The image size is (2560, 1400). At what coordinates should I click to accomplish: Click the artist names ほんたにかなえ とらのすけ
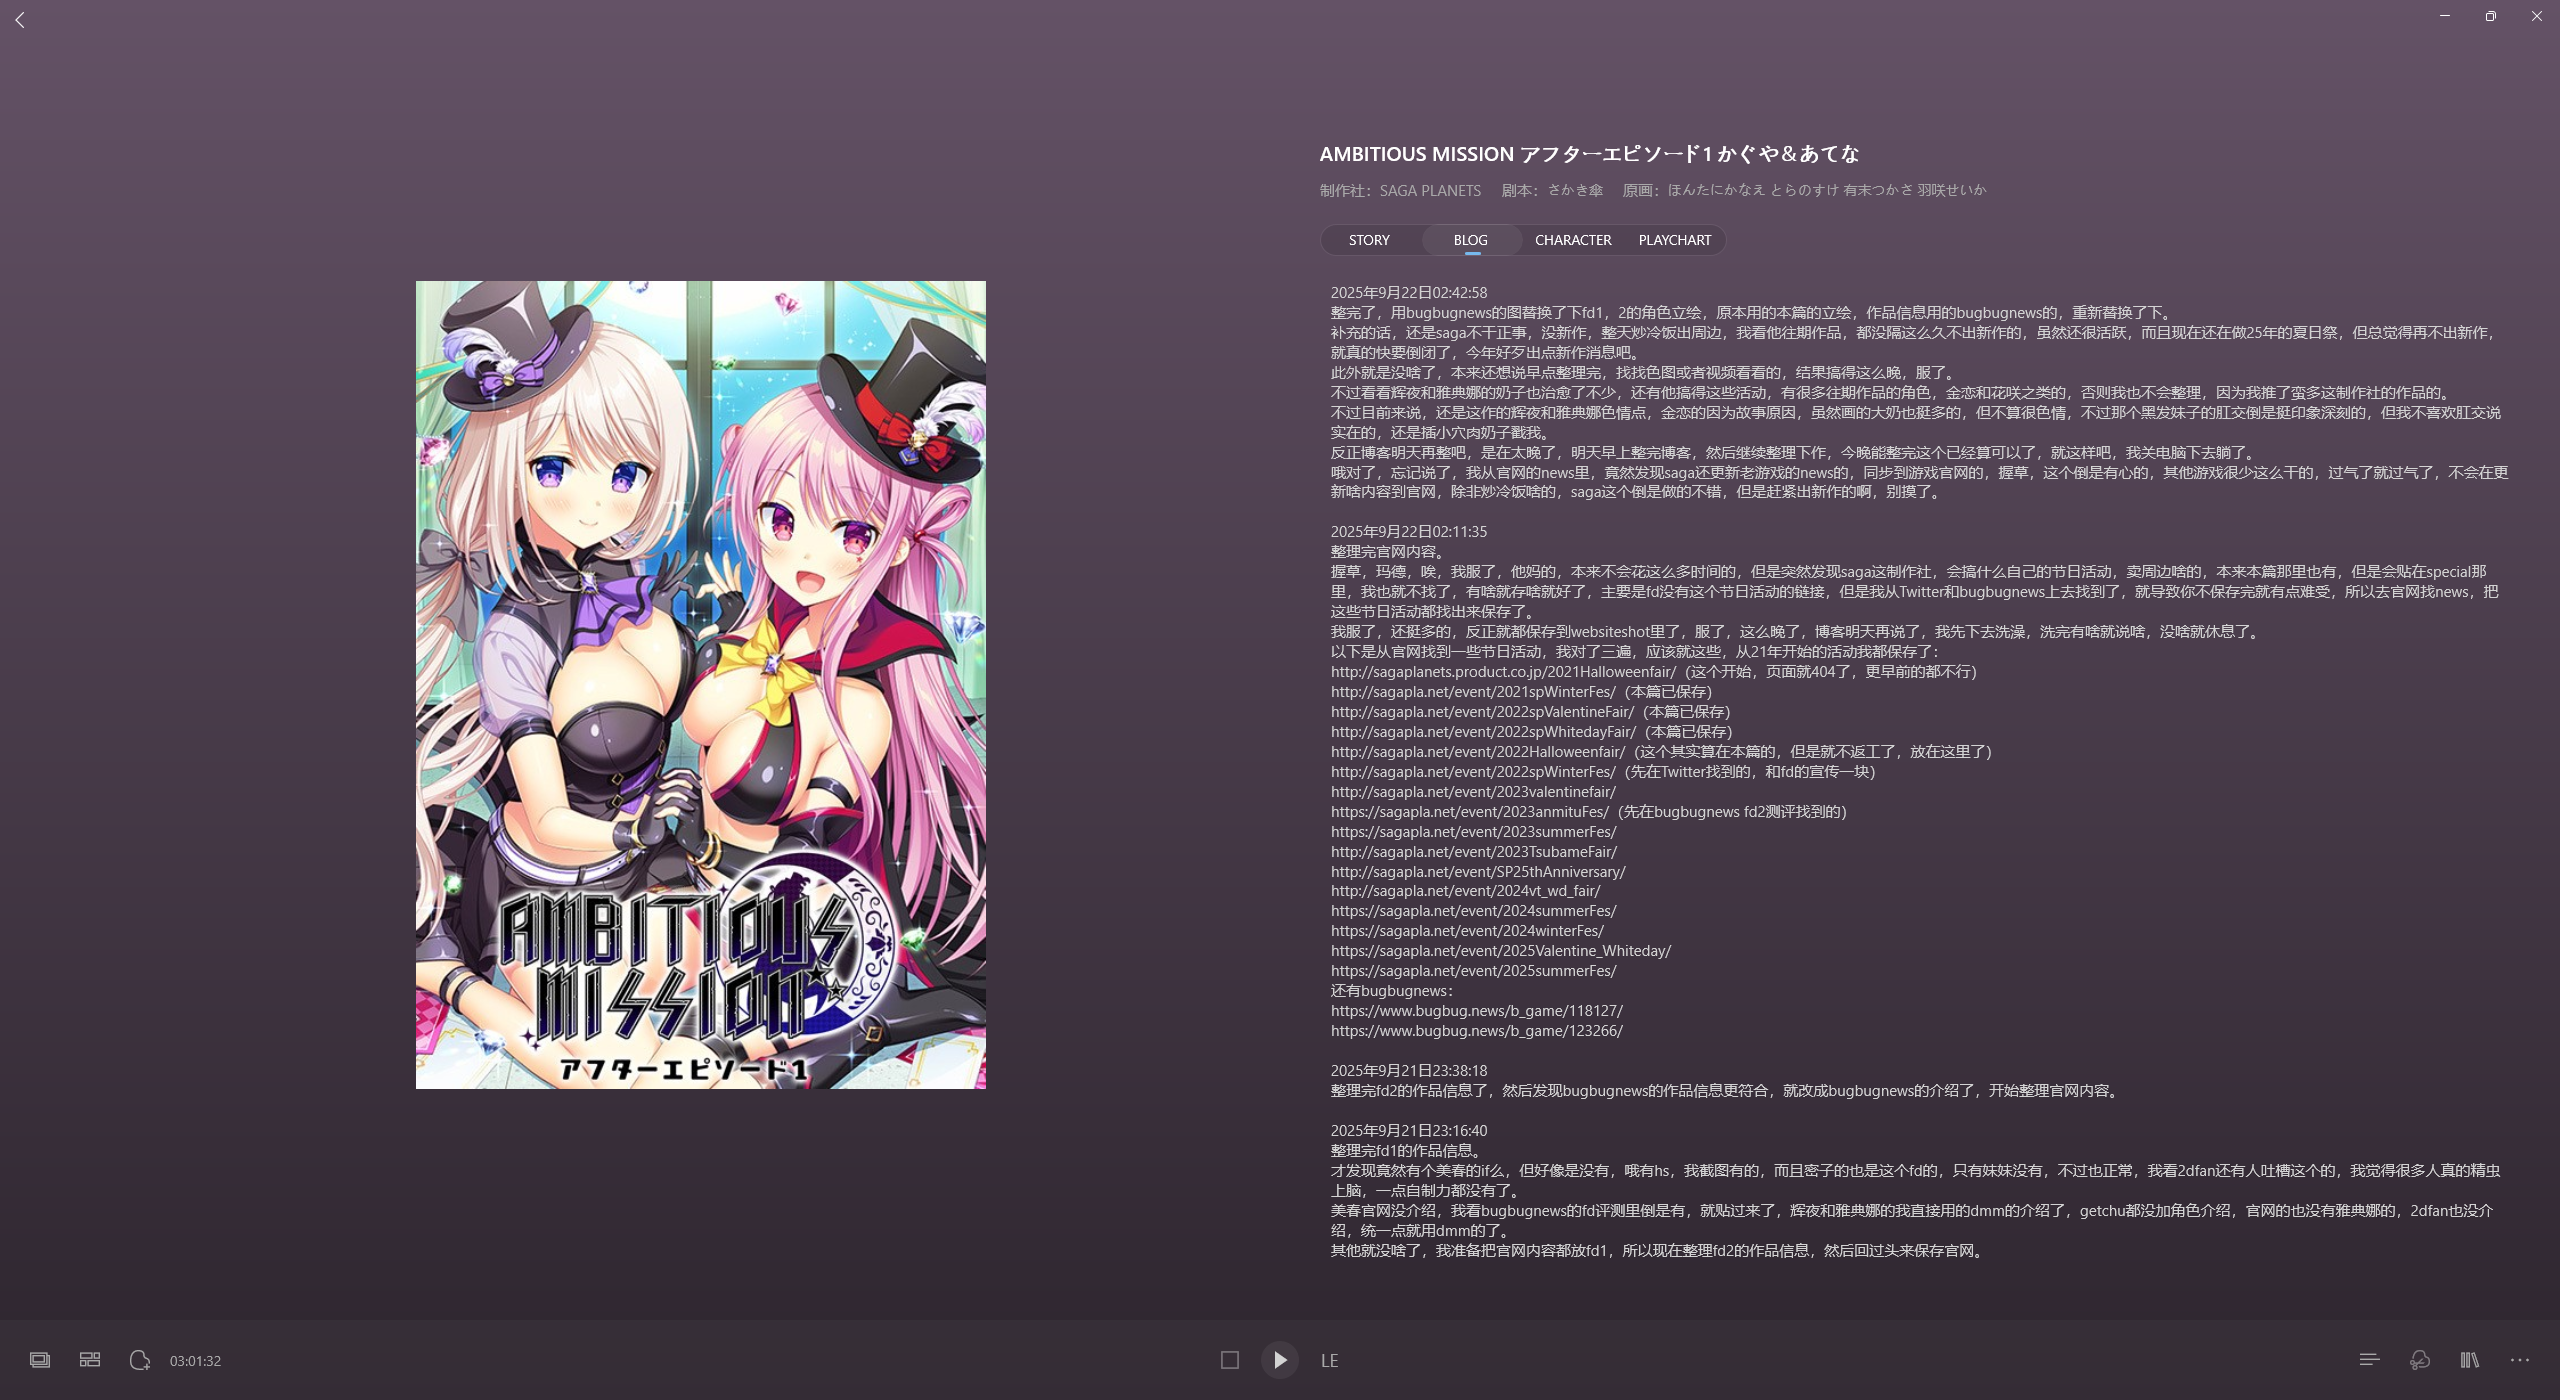[x=1753, y=190]
